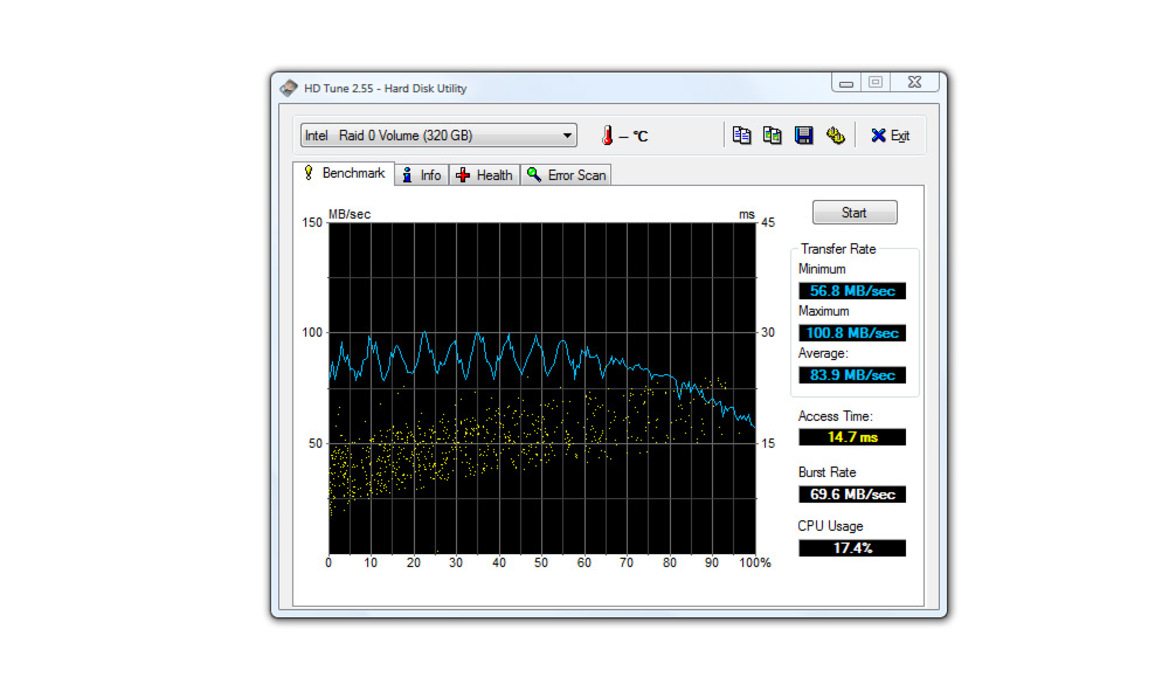The image size is (1169, 698).
Task: Click the Burst Rate label
Action: [827, 472]
